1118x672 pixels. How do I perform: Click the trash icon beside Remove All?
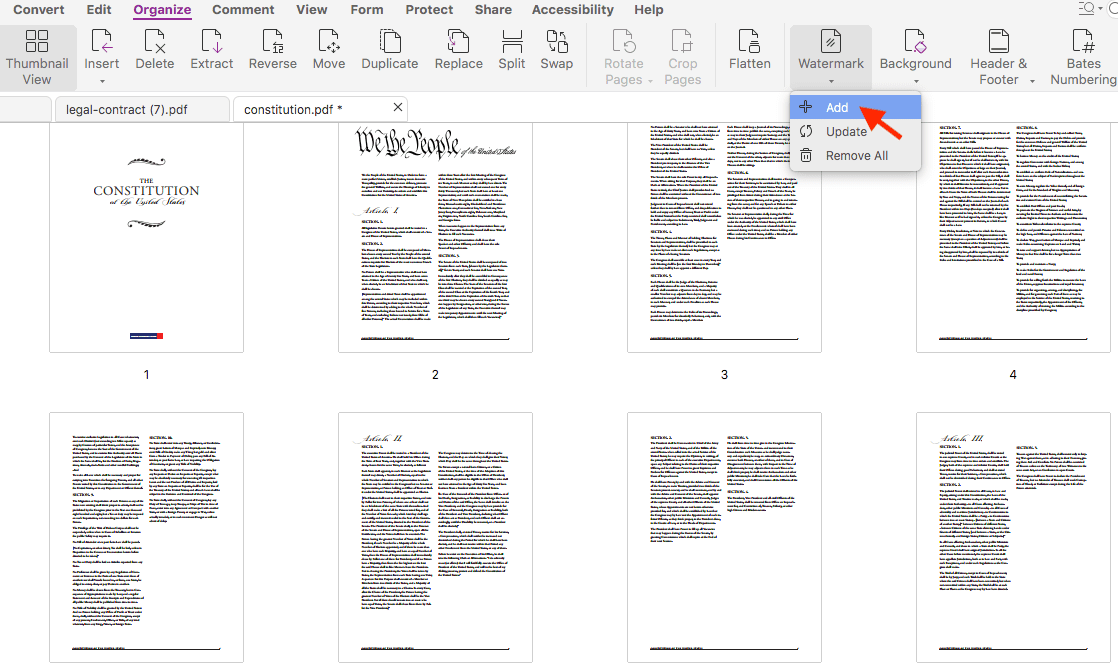coord(806,156)
